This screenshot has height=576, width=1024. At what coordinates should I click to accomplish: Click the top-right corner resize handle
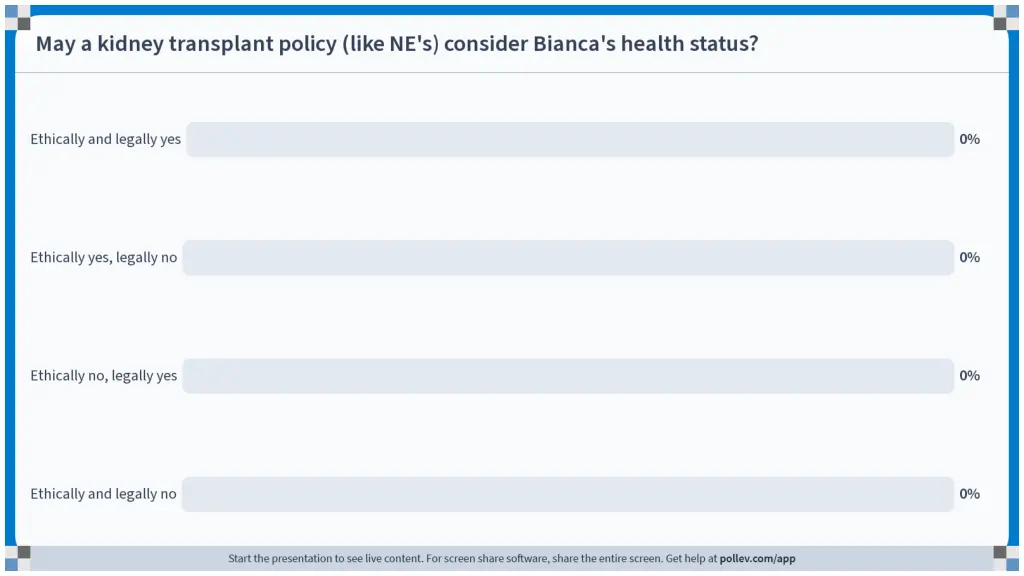[x=1006, y=18]
